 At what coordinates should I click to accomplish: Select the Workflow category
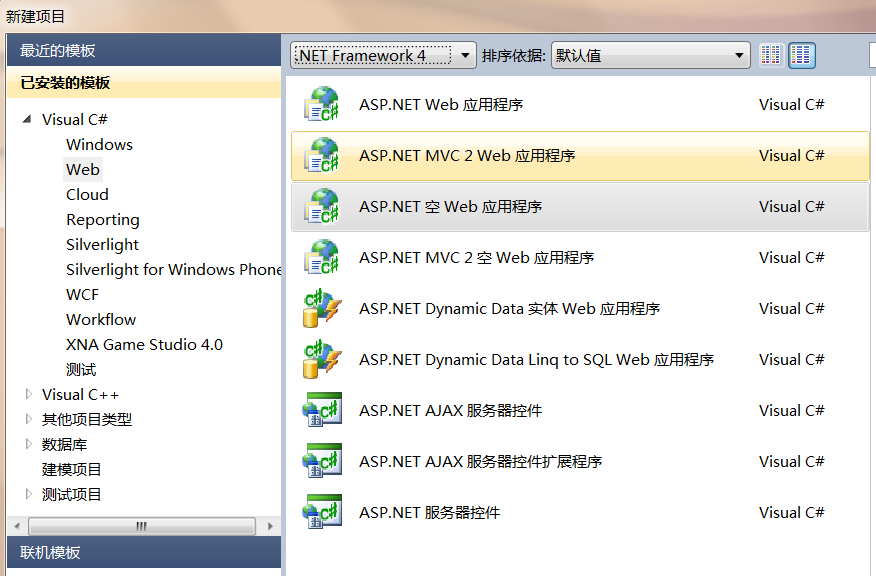click(101, 320)
